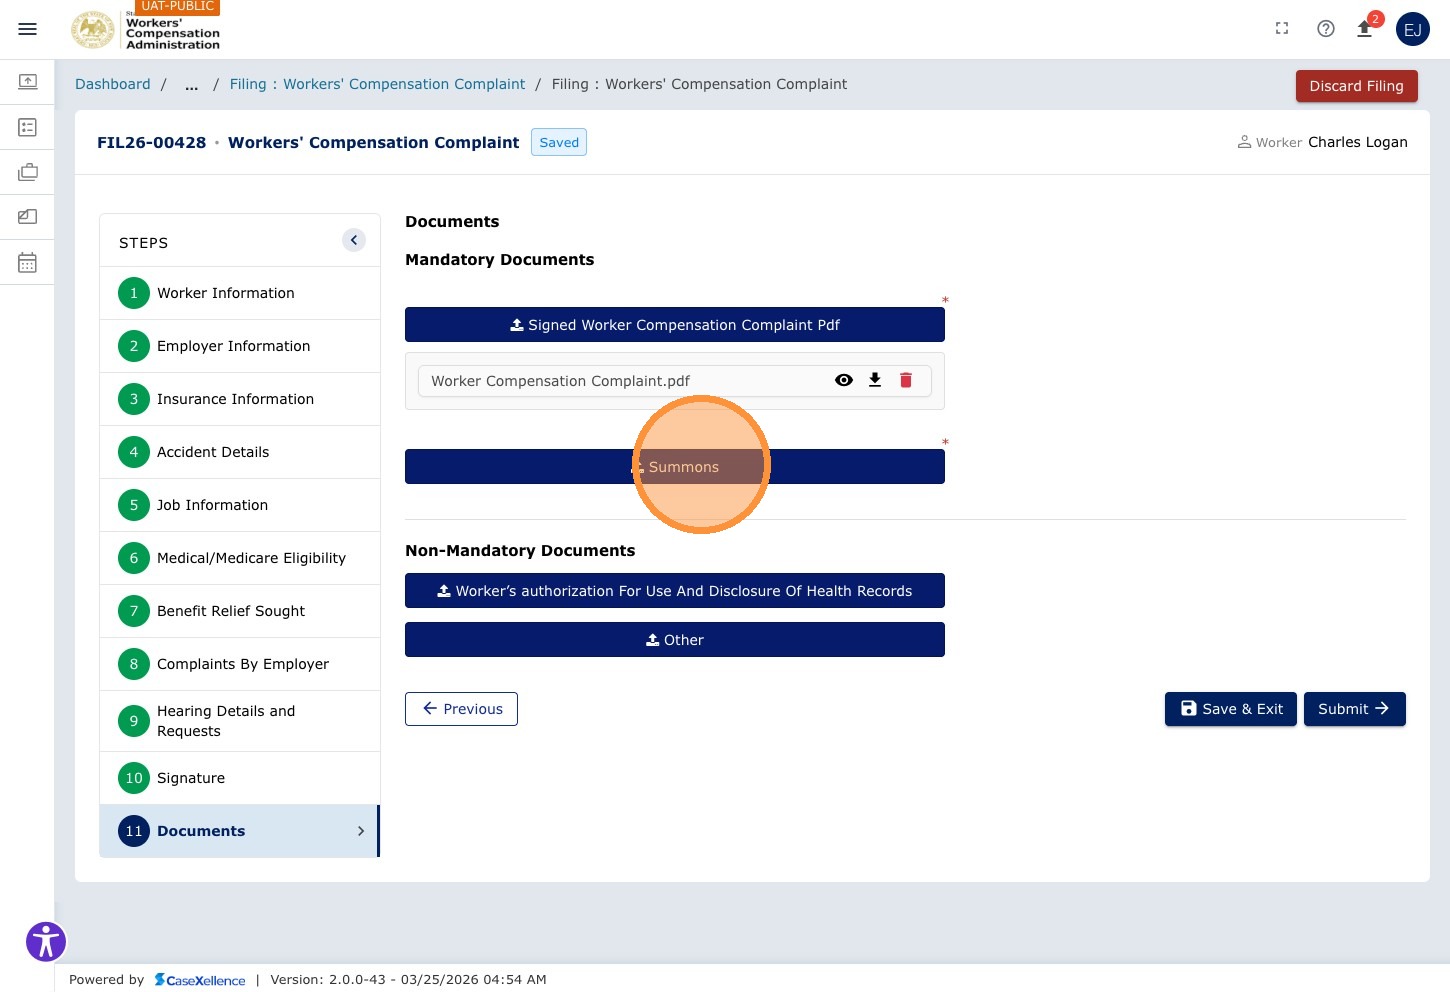The height and width of the screenshot is (992, 1450).
Task: Click the Previous button
Action: pyautogui.click(x=461, y=709)
